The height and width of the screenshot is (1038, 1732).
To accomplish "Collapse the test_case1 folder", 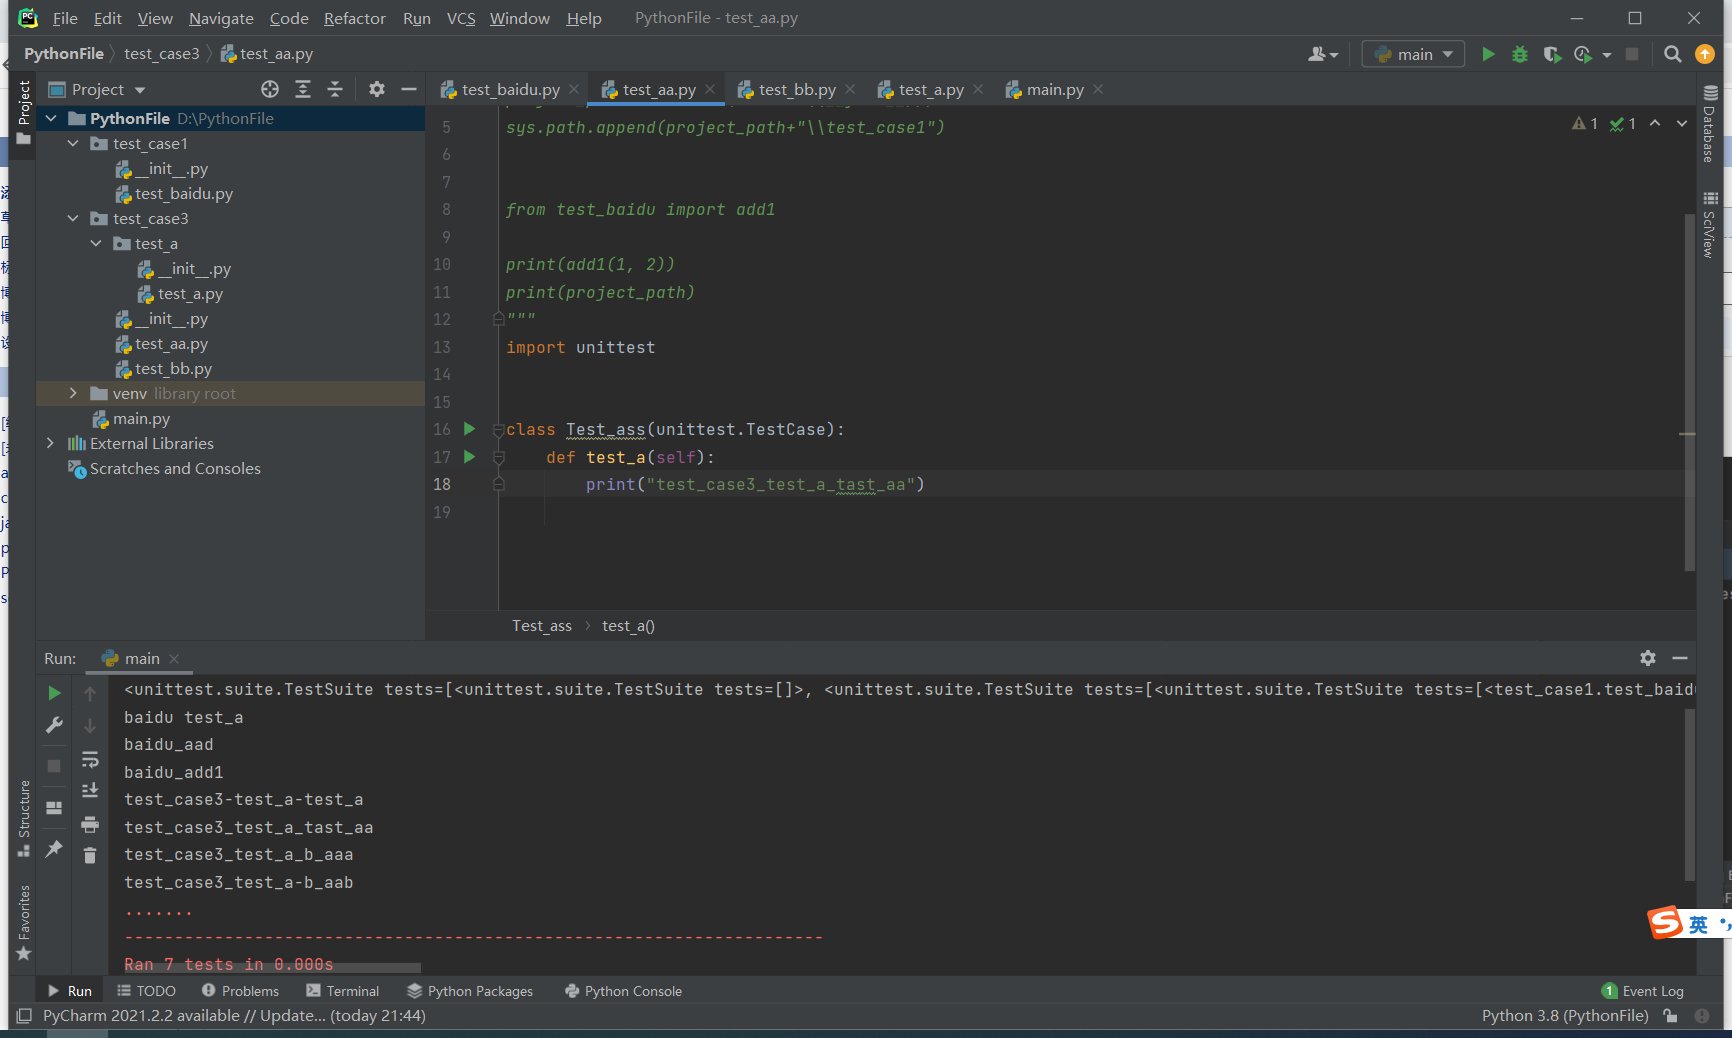I will [x=73, y=143].
